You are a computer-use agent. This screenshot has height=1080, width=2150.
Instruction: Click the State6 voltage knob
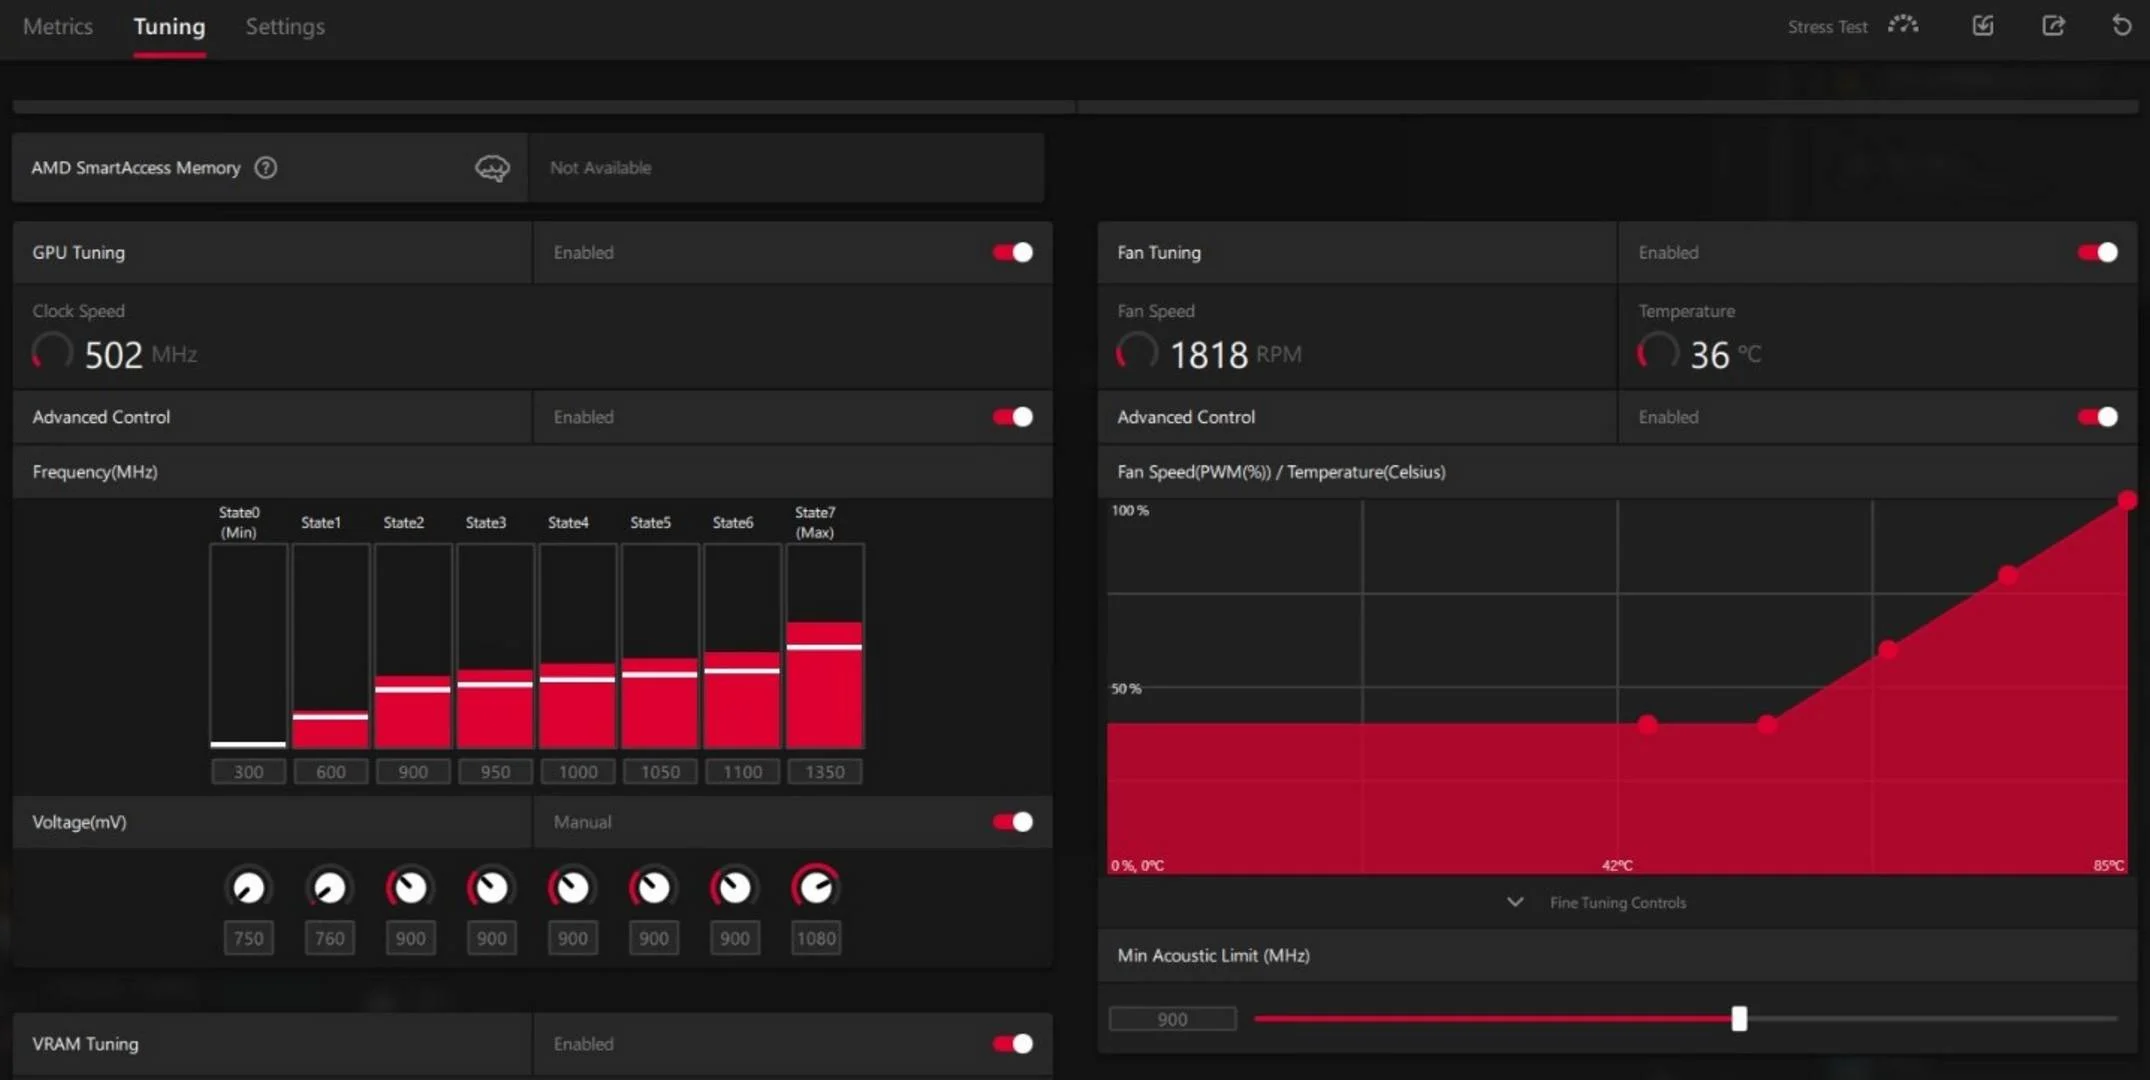[734, 887]
